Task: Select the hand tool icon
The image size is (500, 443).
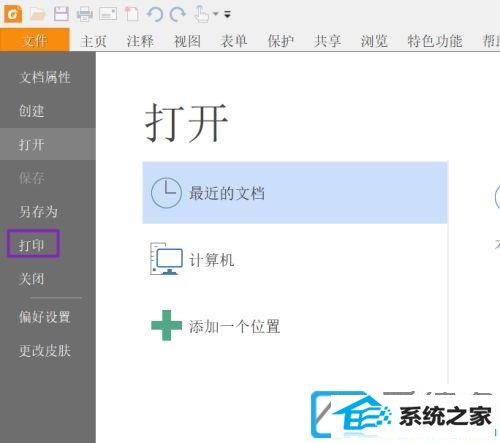Action: point(202,14)
